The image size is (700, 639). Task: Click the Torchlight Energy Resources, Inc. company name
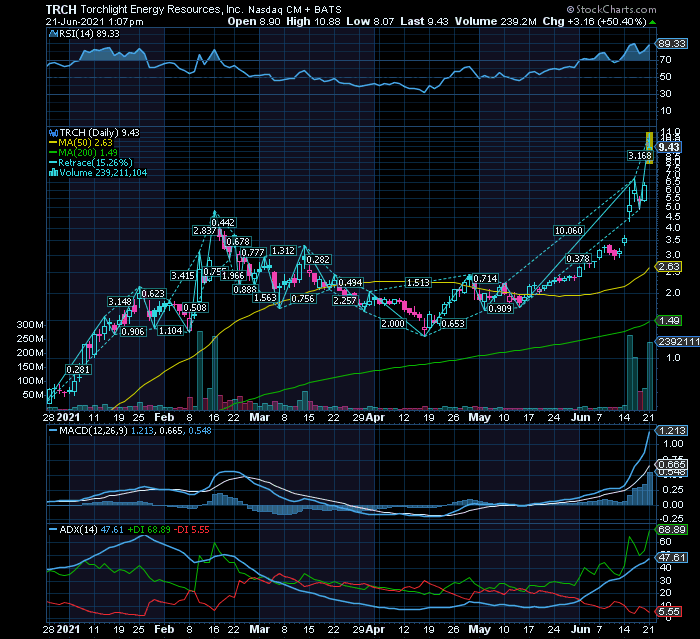click(162, 9)
